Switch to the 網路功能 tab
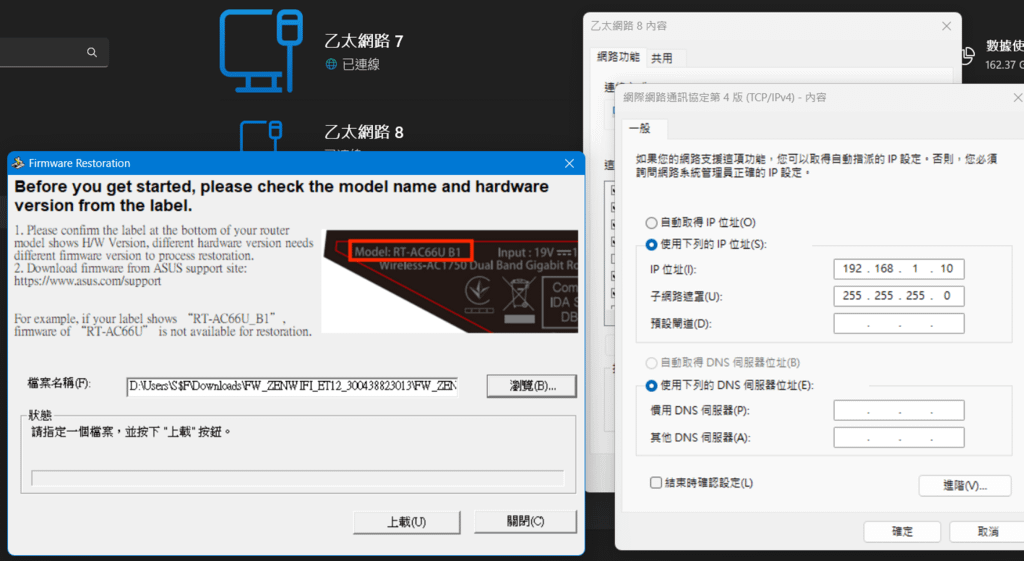Image resolution: width=1024 pixels, height=561 pixels. pyautogui.click(x=618, y=57)
